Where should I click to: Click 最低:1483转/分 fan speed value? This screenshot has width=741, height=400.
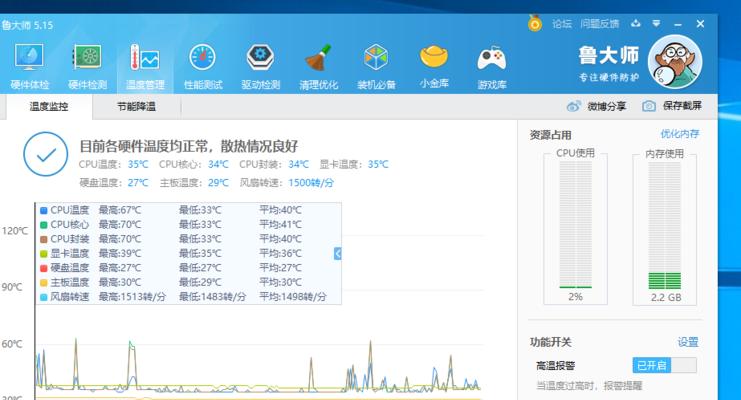[212, 296]
